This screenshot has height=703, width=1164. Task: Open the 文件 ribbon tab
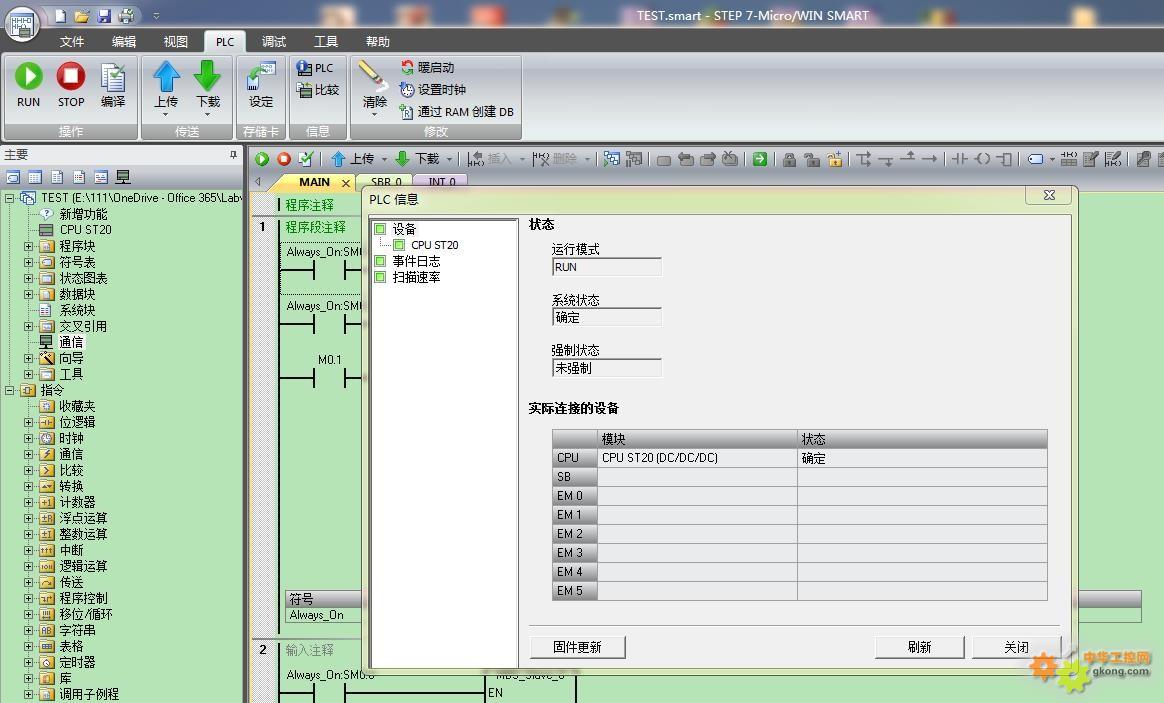click(72, 42)
